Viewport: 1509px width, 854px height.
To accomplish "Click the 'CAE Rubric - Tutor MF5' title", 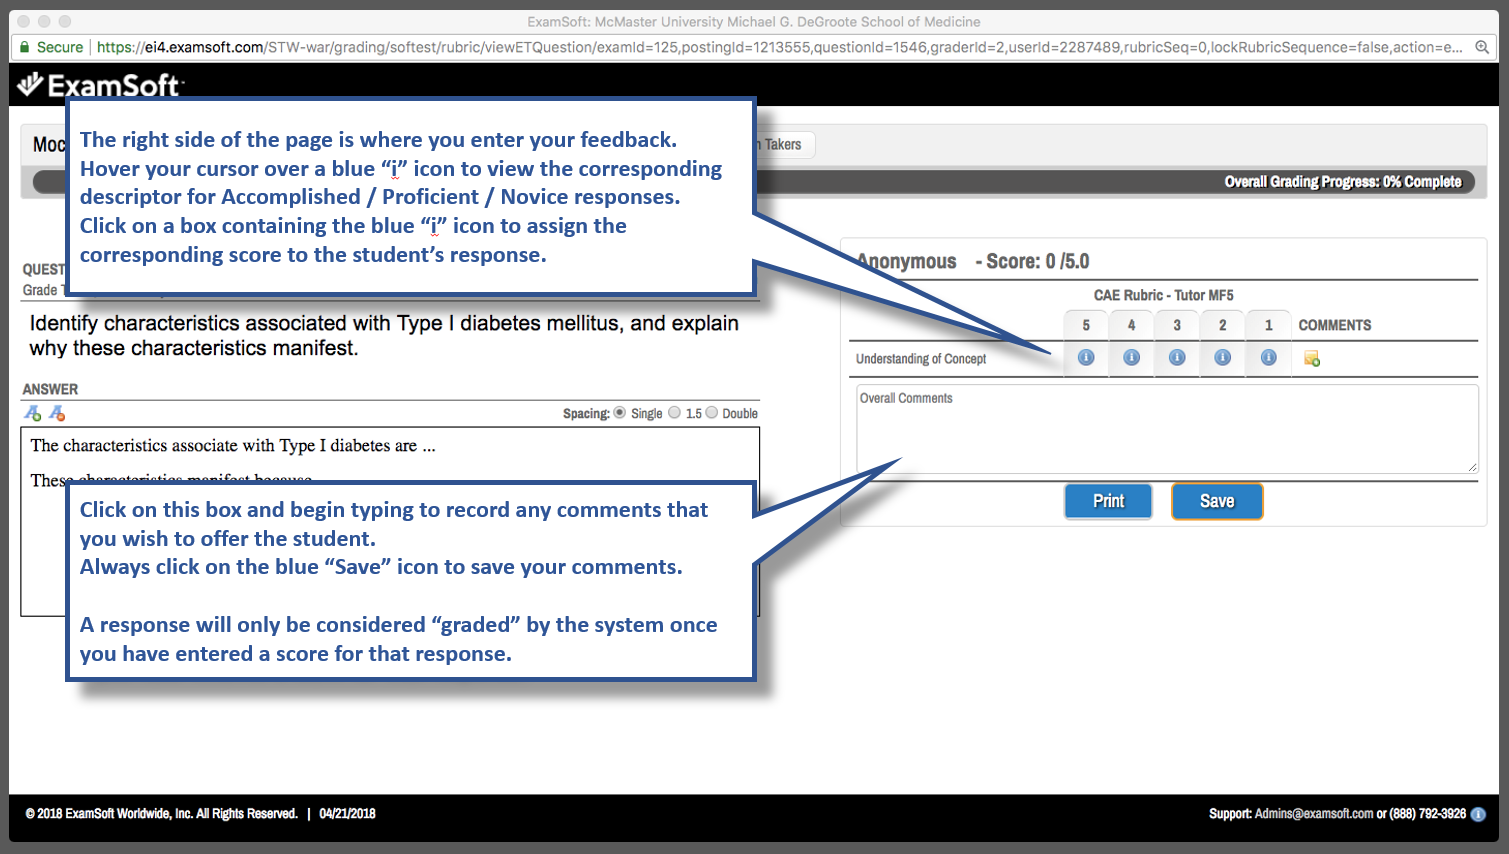I will tap(1163, 295).
